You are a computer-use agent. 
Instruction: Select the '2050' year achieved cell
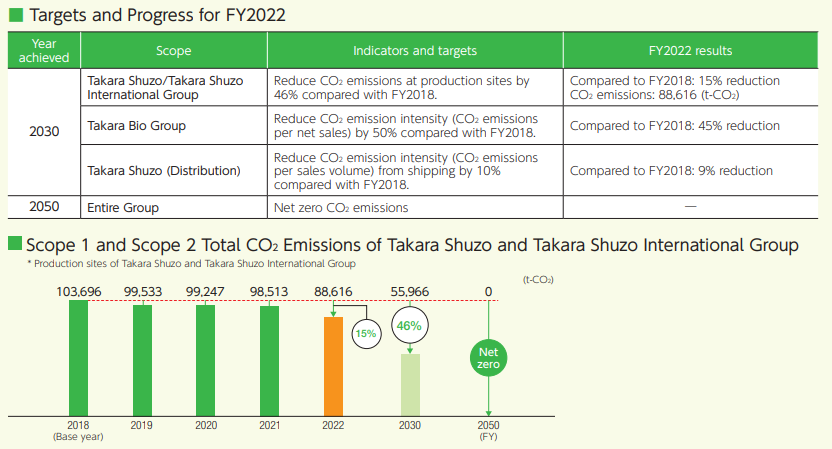(44, 206)
